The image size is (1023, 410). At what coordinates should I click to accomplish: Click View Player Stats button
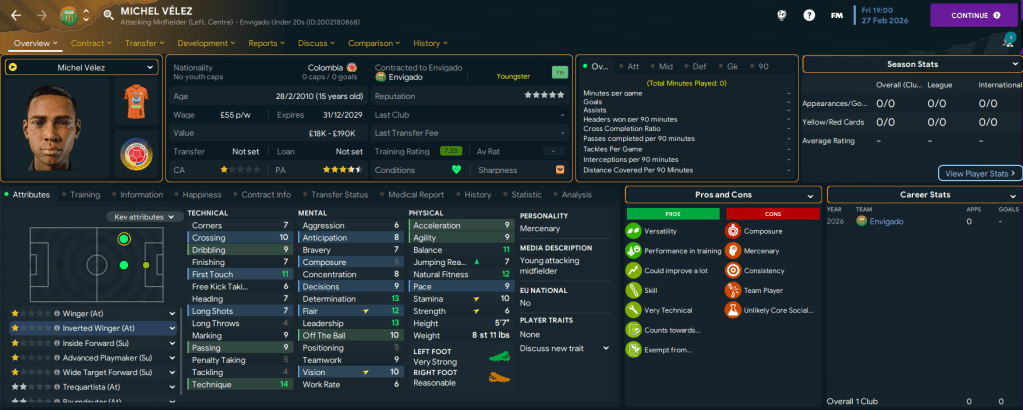[980, 173]
